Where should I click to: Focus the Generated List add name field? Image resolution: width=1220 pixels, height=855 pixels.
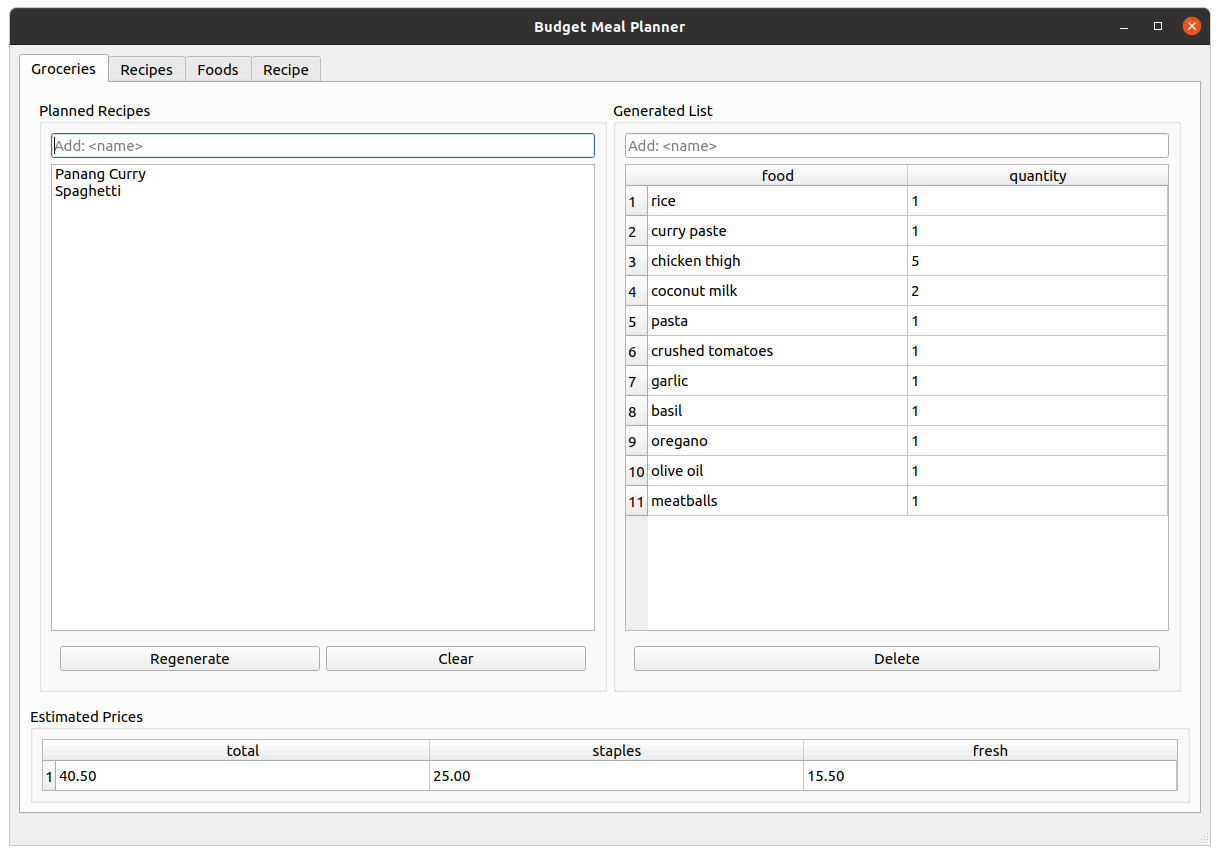pyautogui.click(x=897, y=146)
